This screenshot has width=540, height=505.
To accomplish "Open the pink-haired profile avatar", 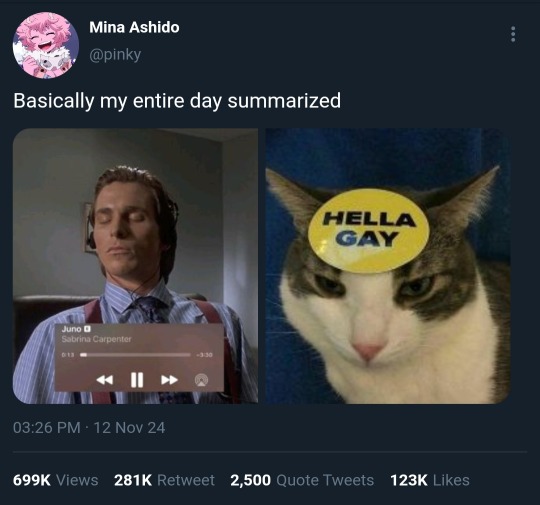I will click(x=46, y=45).
